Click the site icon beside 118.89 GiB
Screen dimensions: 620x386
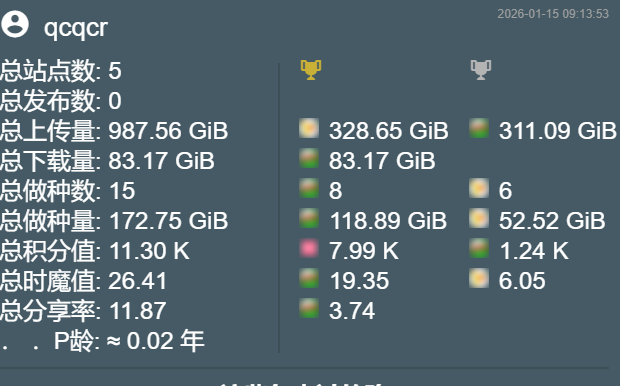tap(309, 218)
